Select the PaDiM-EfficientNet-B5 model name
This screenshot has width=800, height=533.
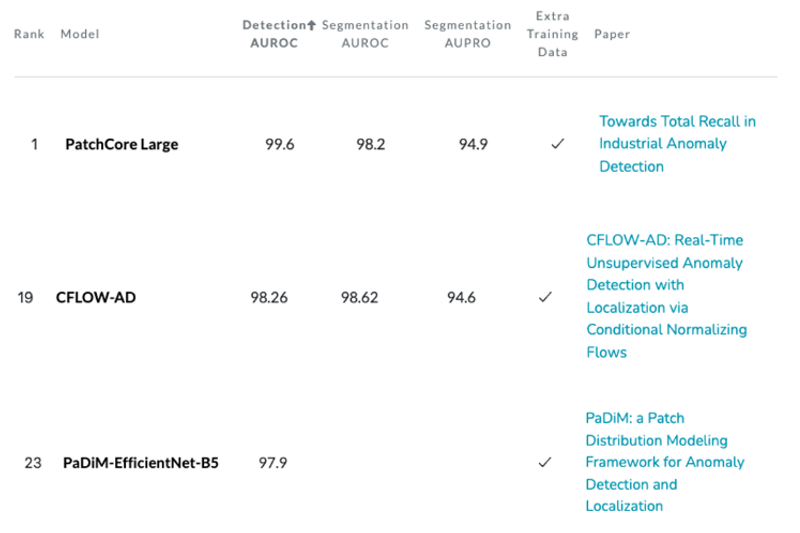(x=141, y=463)
